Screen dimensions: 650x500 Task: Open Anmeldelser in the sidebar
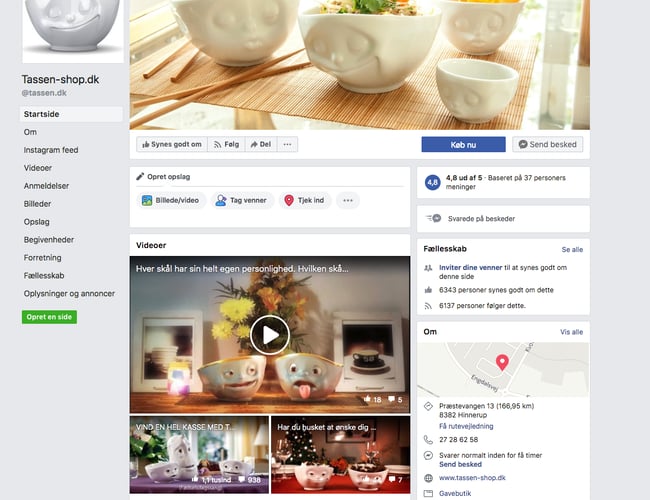46,186
